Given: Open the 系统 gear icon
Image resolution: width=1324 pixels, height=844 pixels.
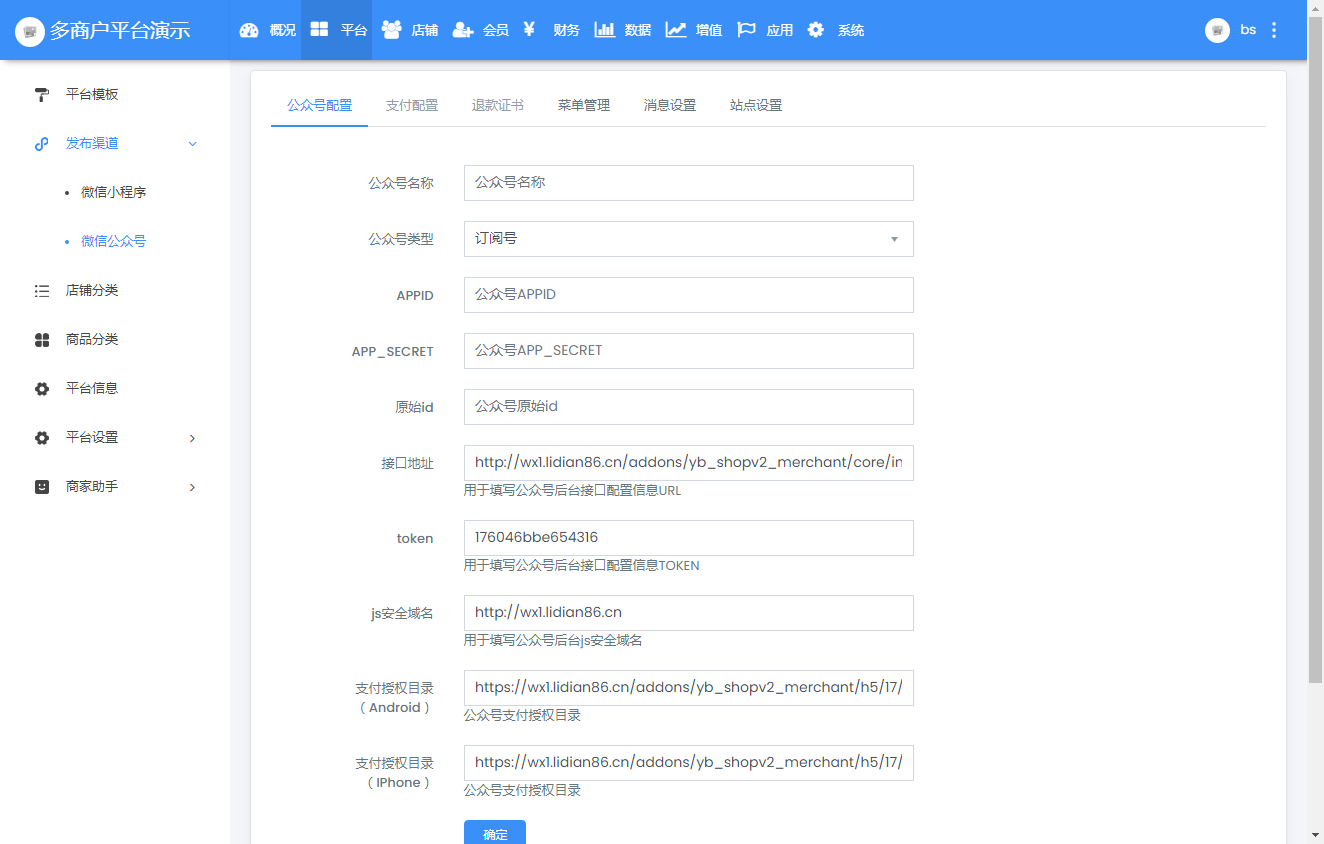Looking at the screenshot, I should [x=816, y=30].
